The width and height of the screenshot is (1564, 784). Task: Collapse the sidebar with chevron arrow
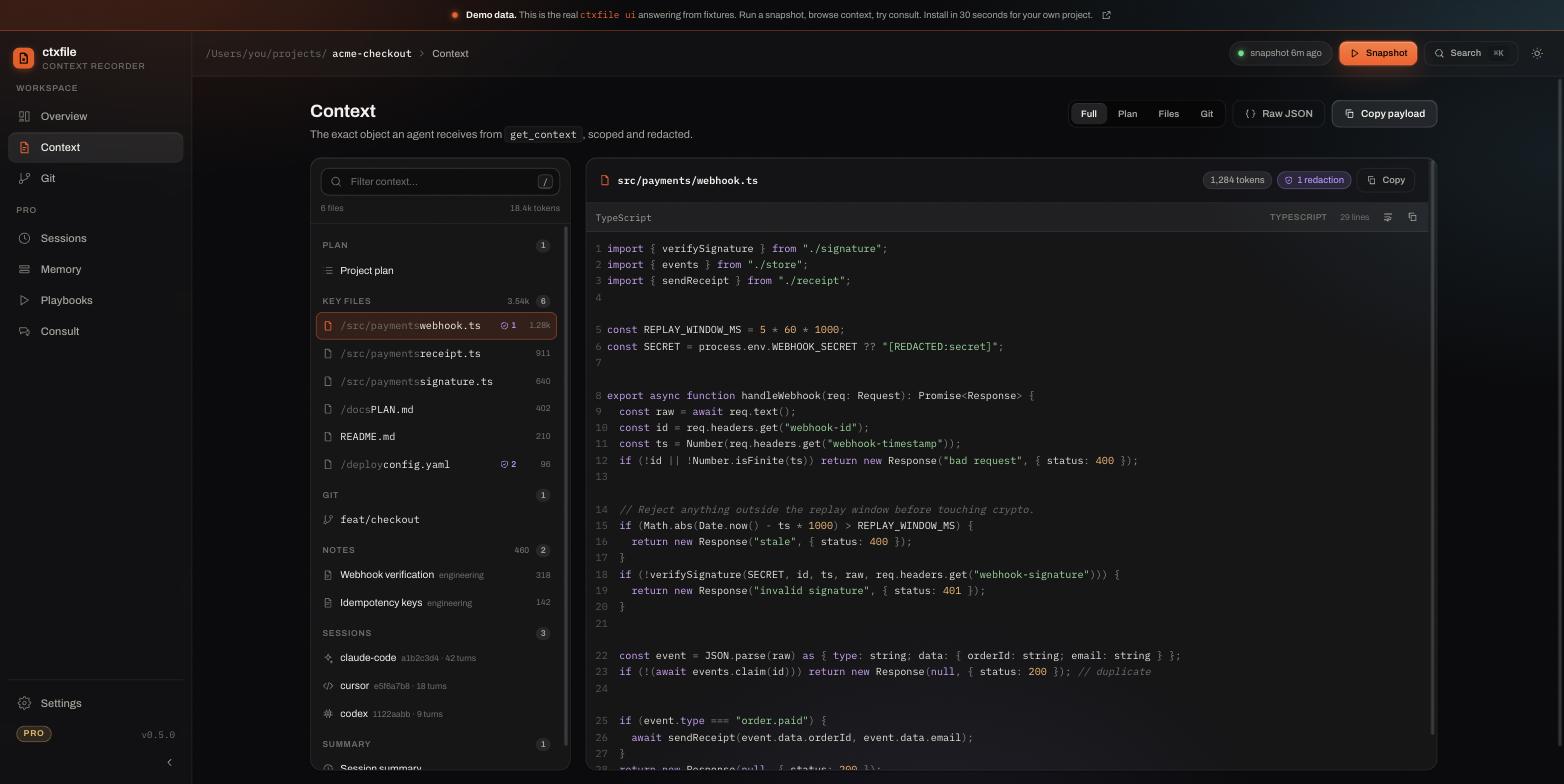(169, 762)
